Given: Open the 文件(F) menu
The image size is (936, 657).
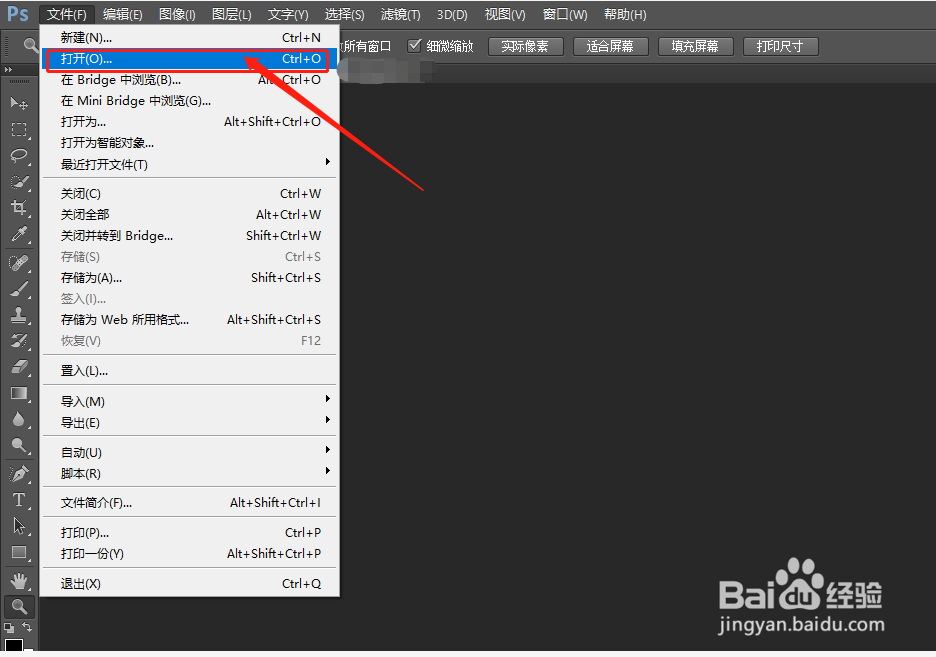Looking at the screenshot, I should 67,14.
